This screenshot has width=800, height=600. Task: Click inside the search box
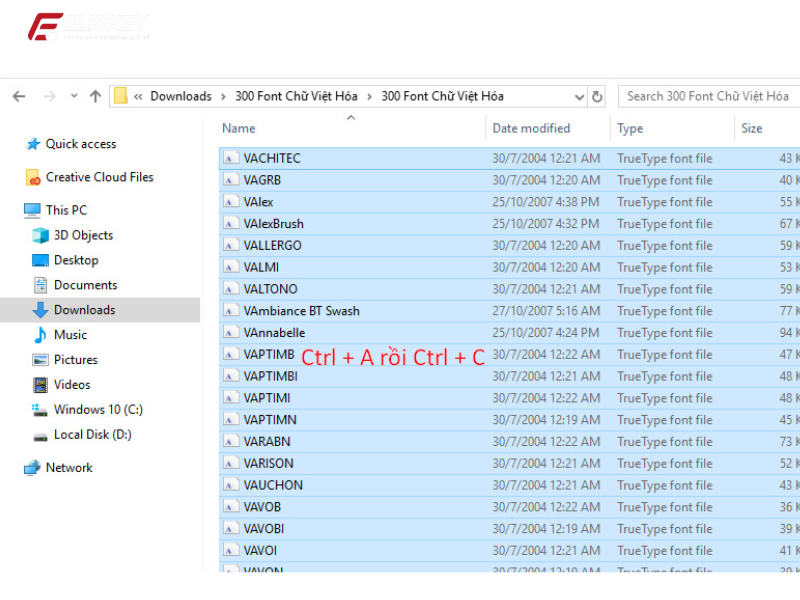710,96
